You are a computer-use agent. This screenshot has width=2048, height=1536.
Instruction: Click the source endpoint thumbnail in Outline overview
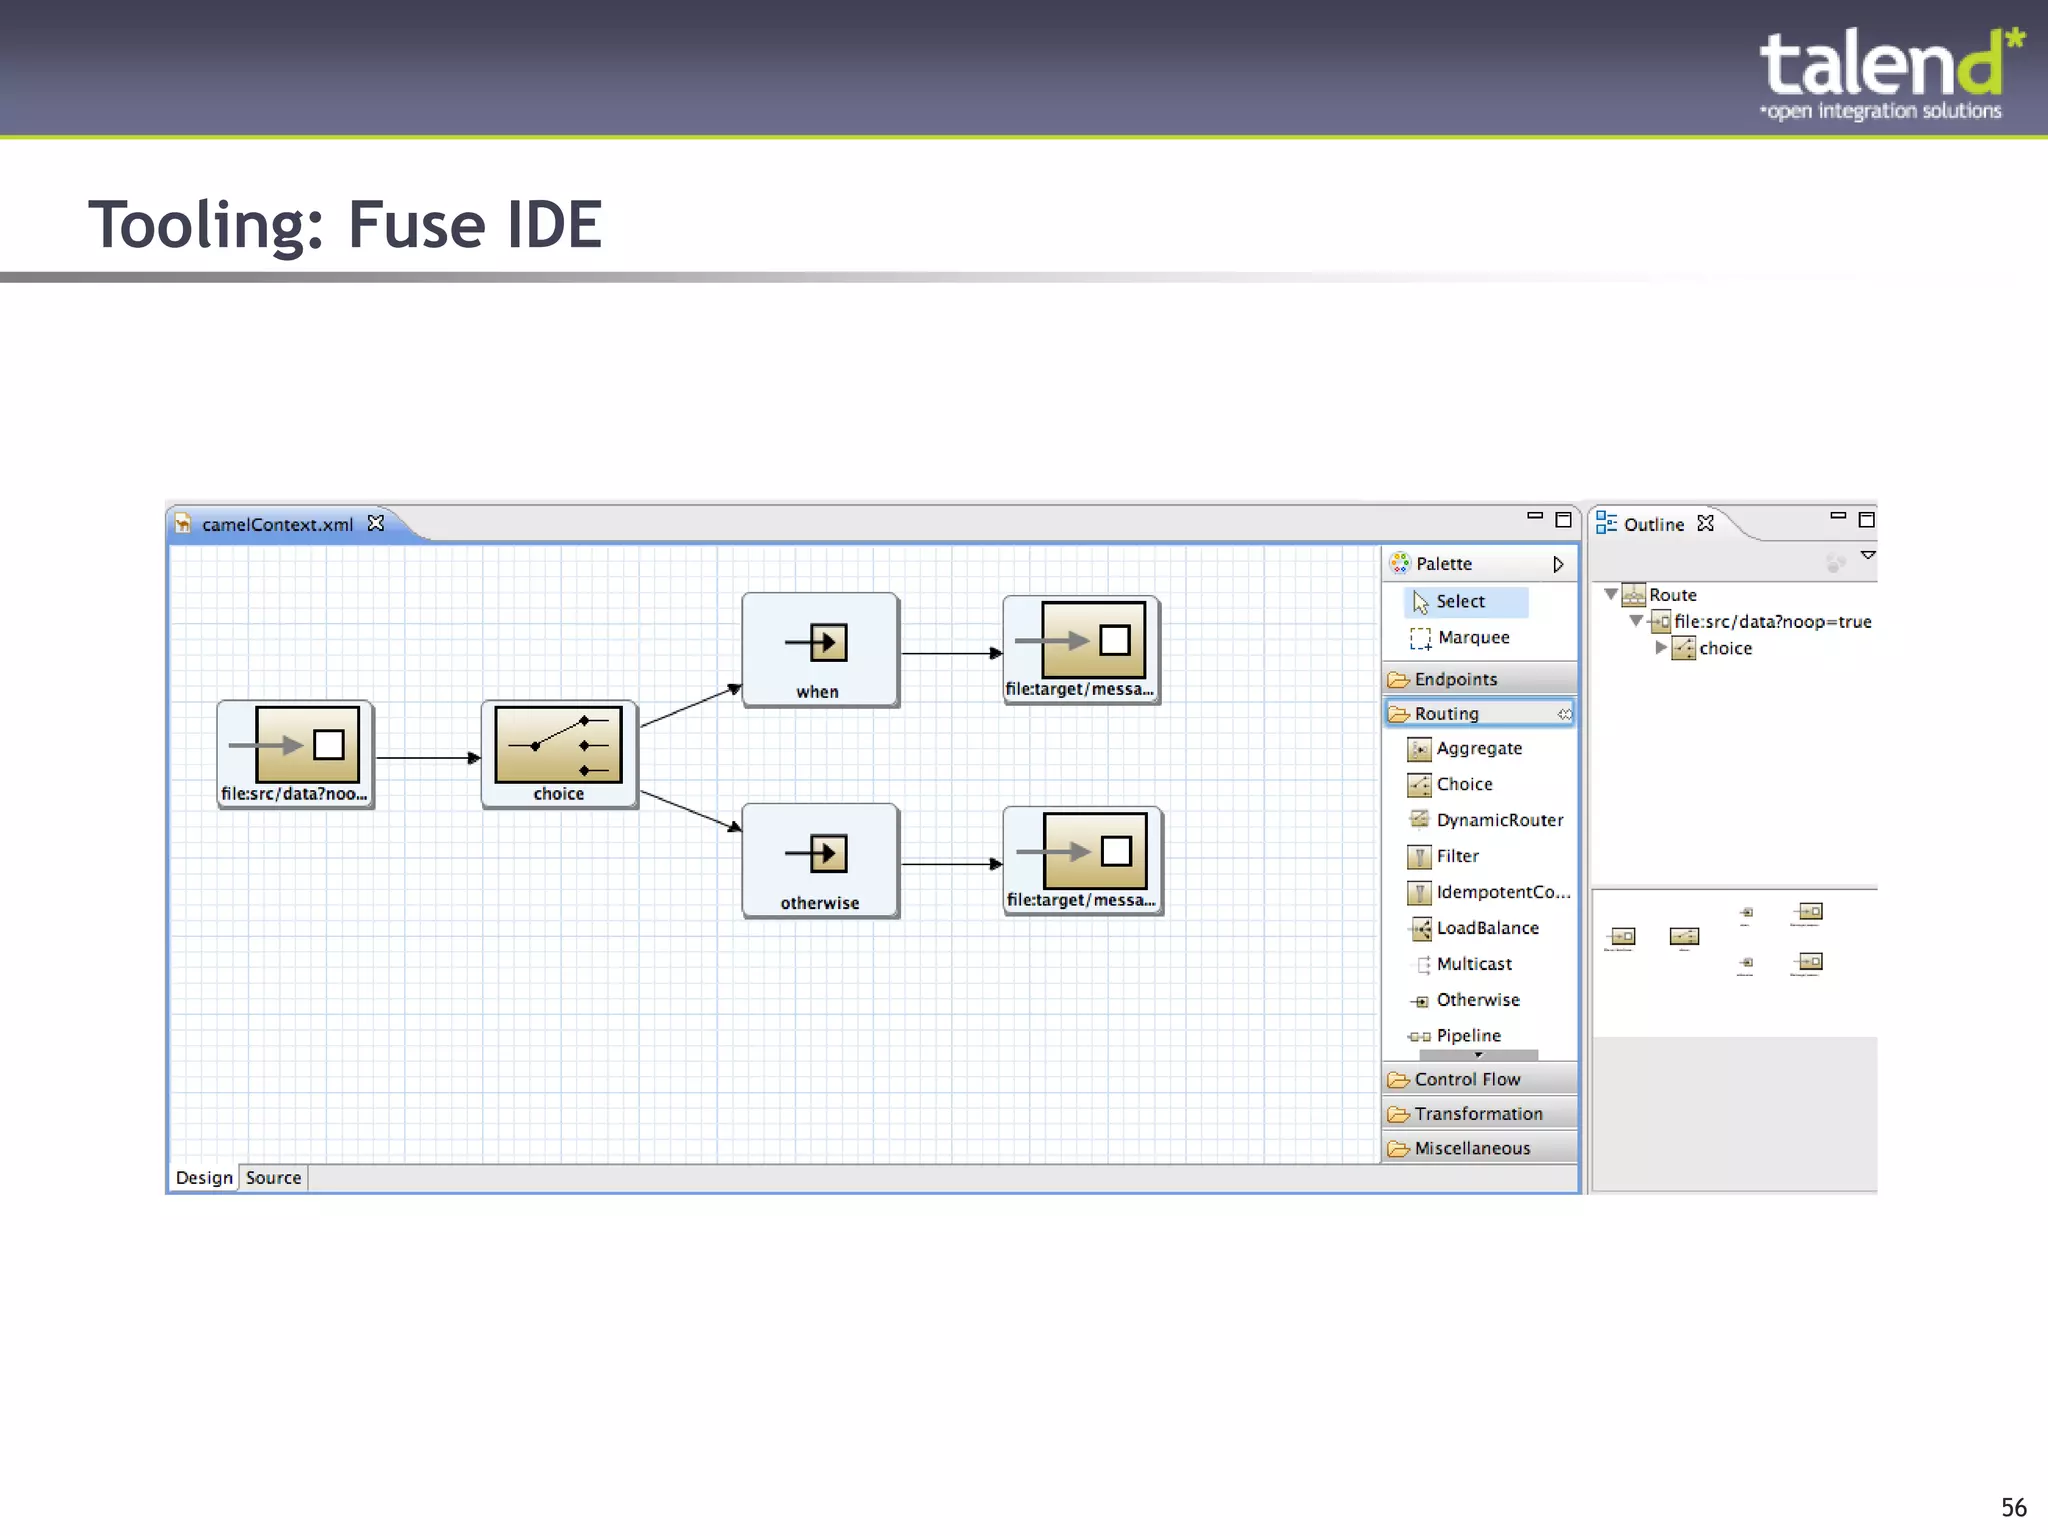[x=1622, y=937]
